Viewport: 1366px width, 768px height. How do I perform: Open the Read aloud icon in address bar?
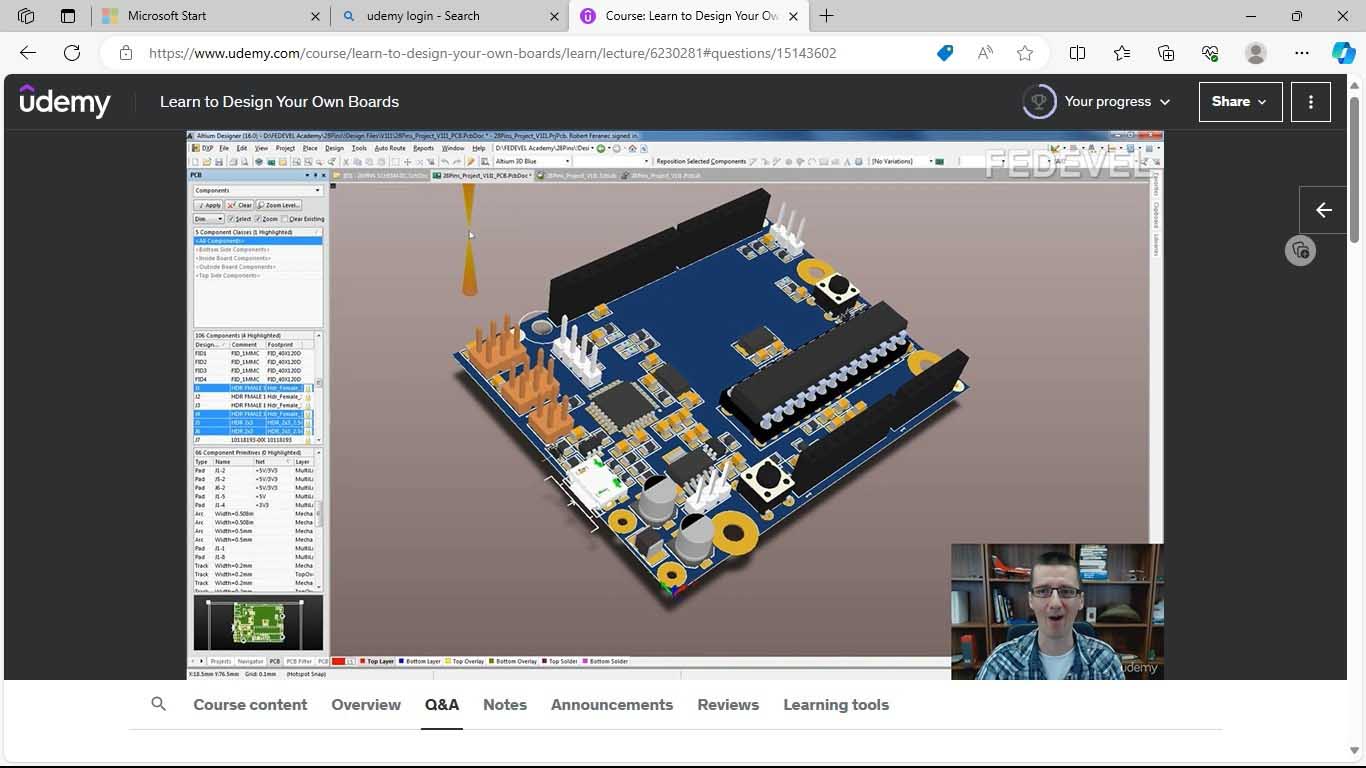pos(985,53)
